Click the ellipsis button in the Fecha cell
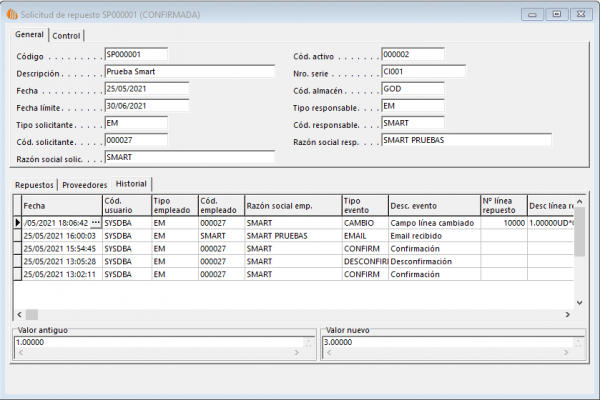Viewport: 600px width, 400px height. pos(95,223)
